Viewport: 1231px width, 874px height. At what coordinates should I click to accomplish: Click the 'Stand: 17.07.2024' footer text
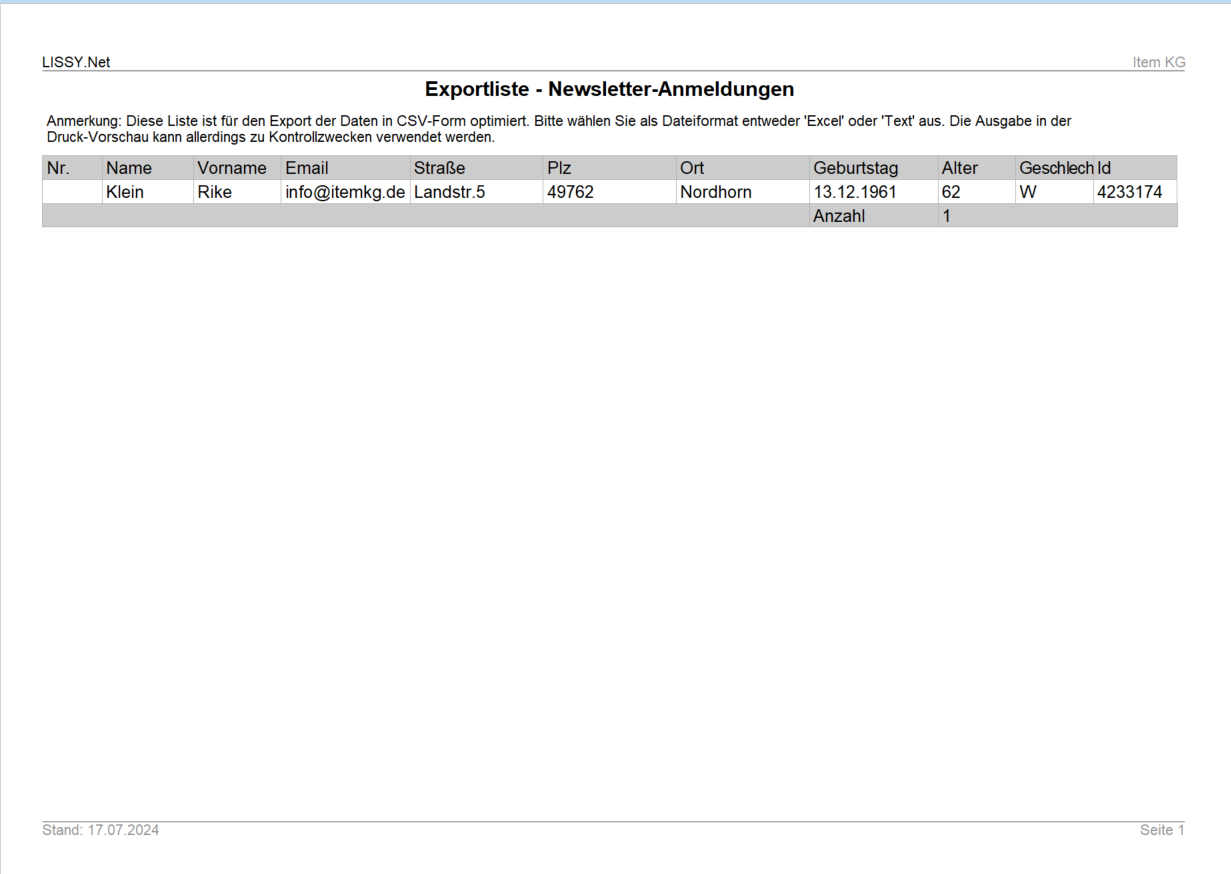tap(100, 830)
